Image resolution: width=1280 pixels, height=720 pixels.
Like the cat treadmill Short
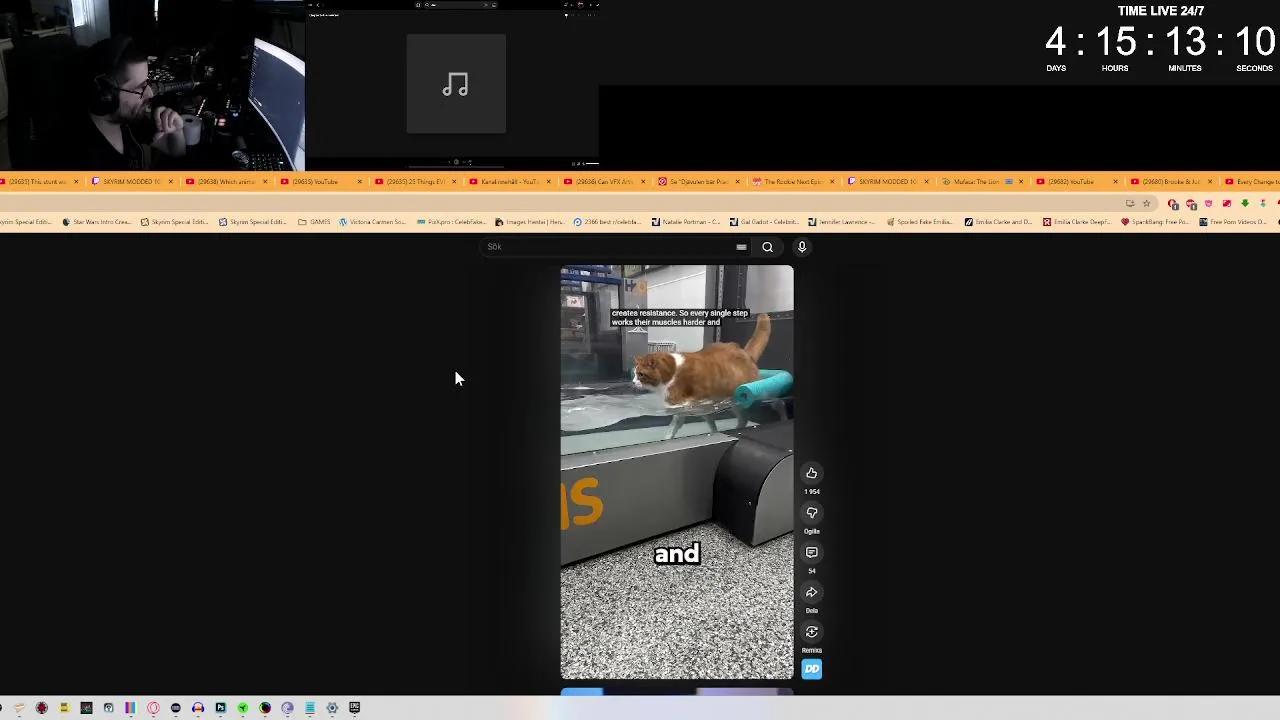[812, 473]
